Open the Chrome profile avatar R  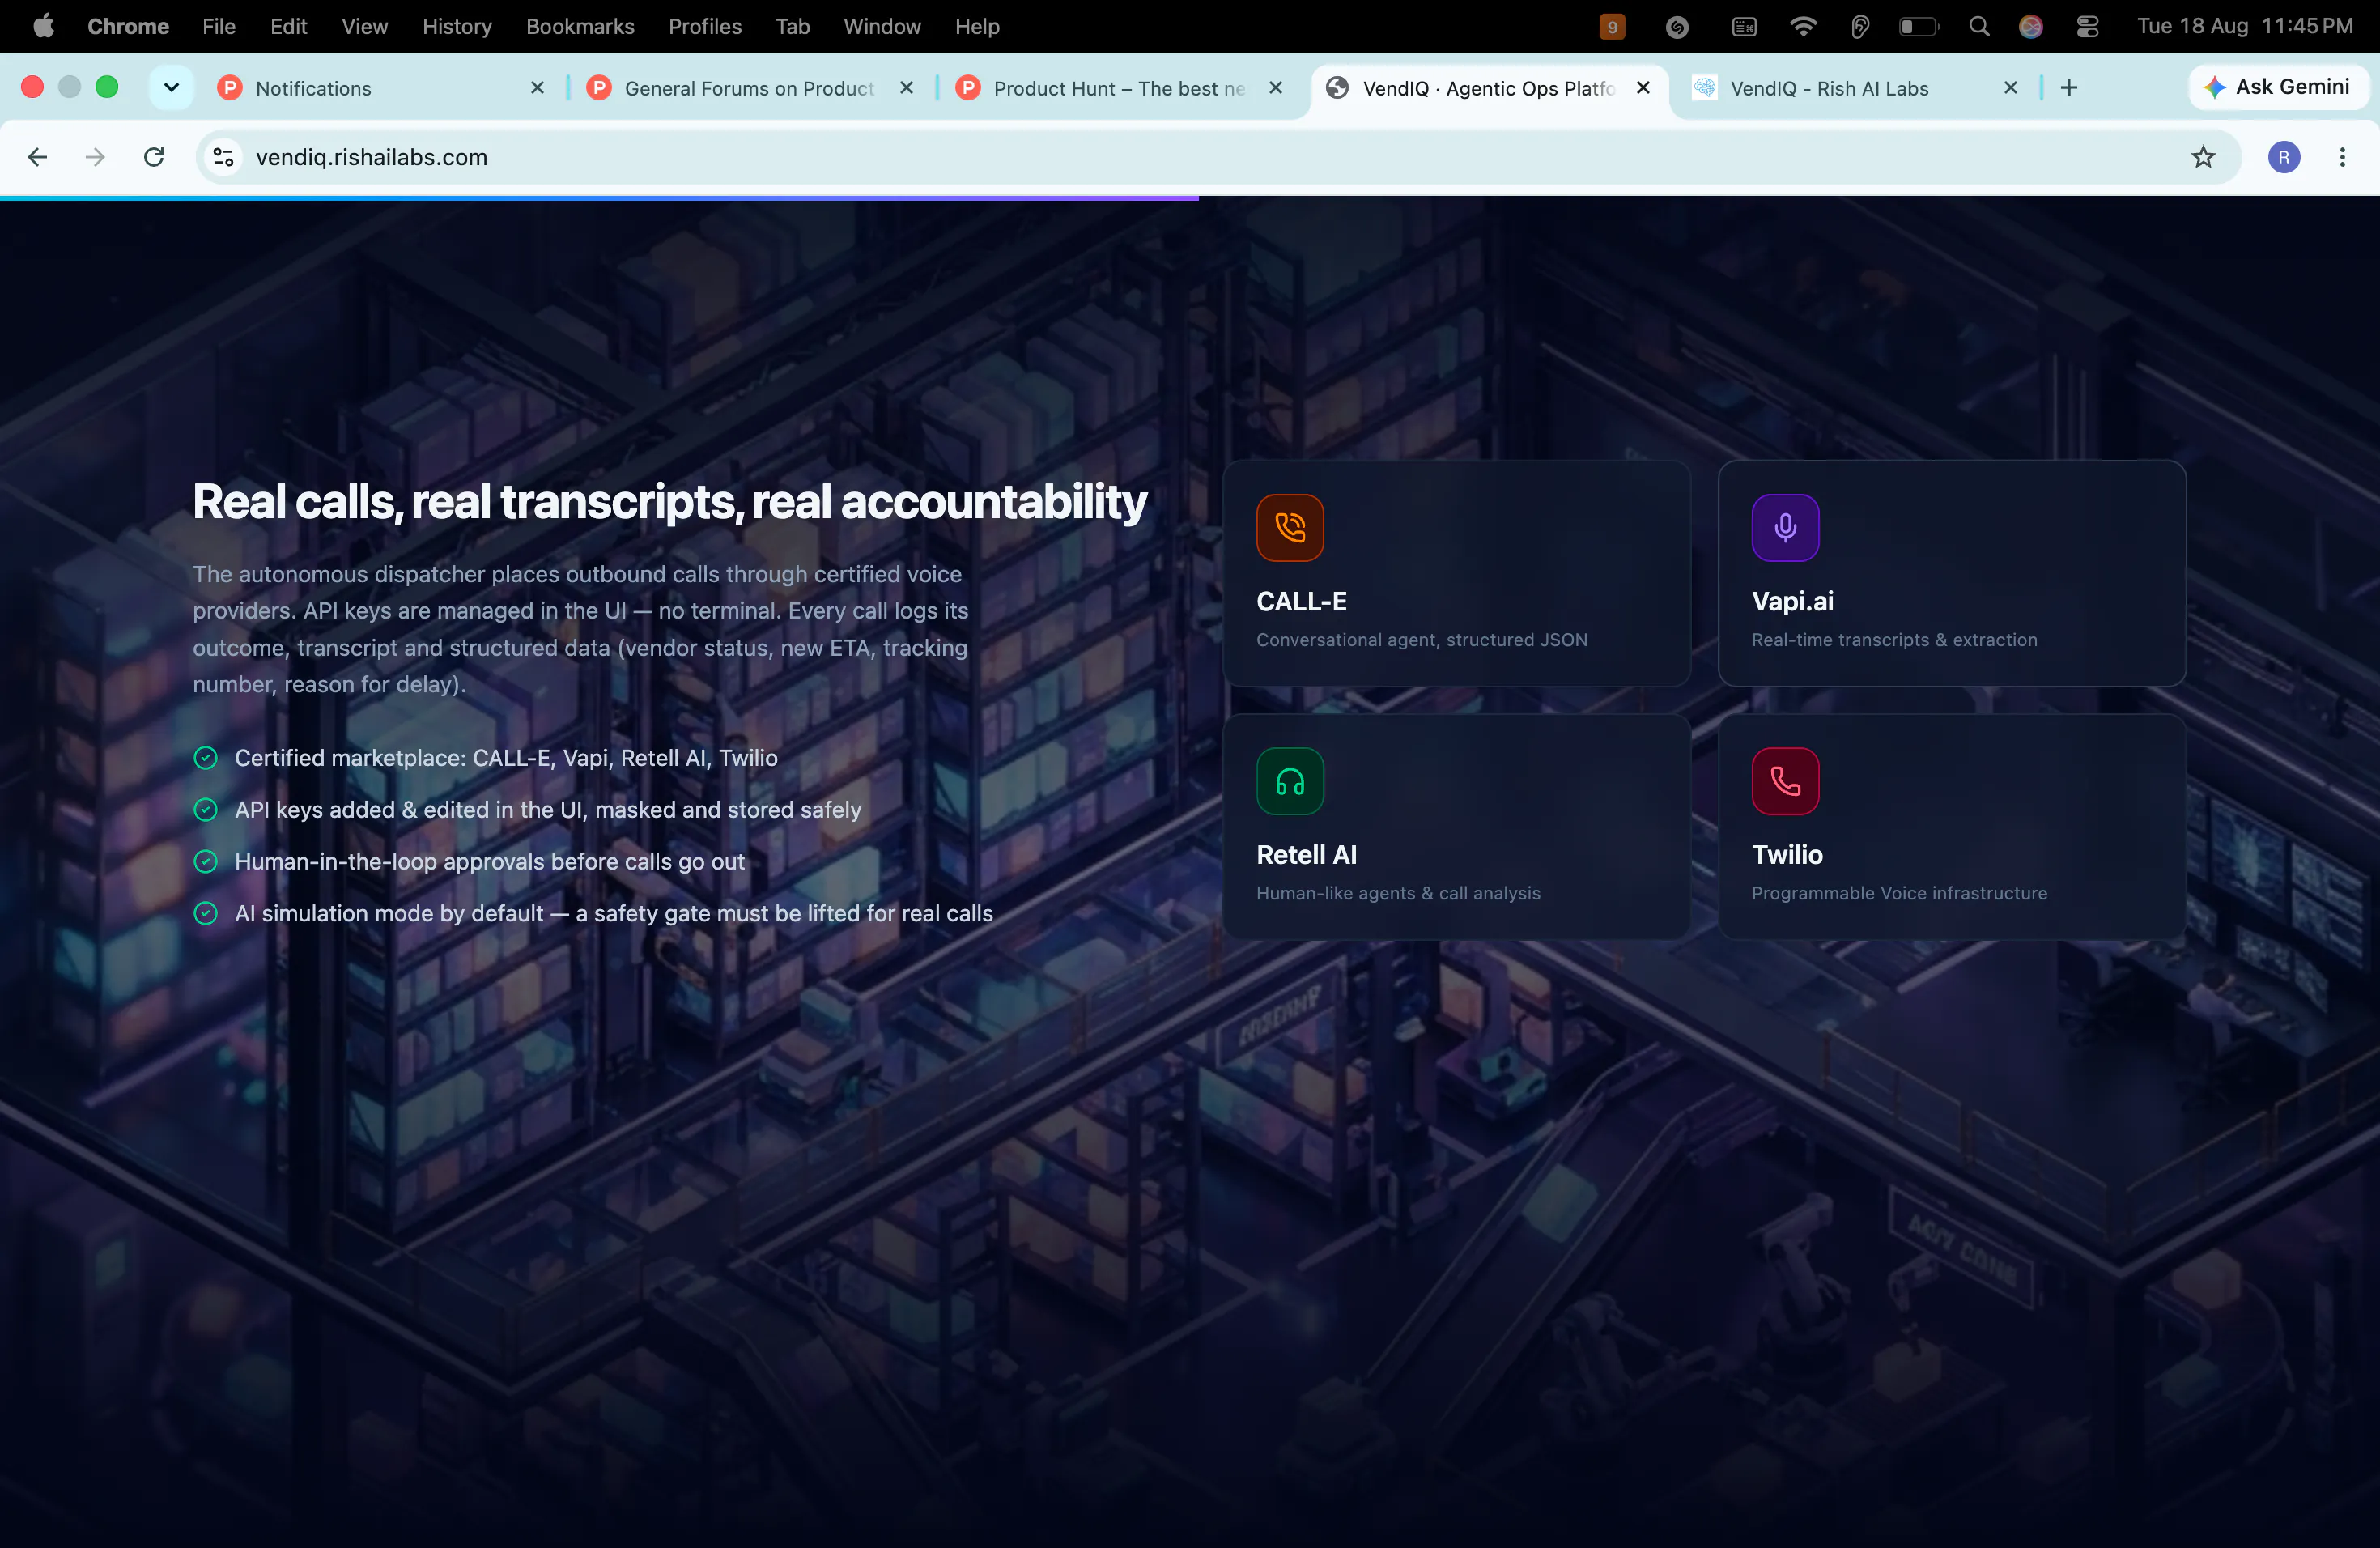(2283, 157)
